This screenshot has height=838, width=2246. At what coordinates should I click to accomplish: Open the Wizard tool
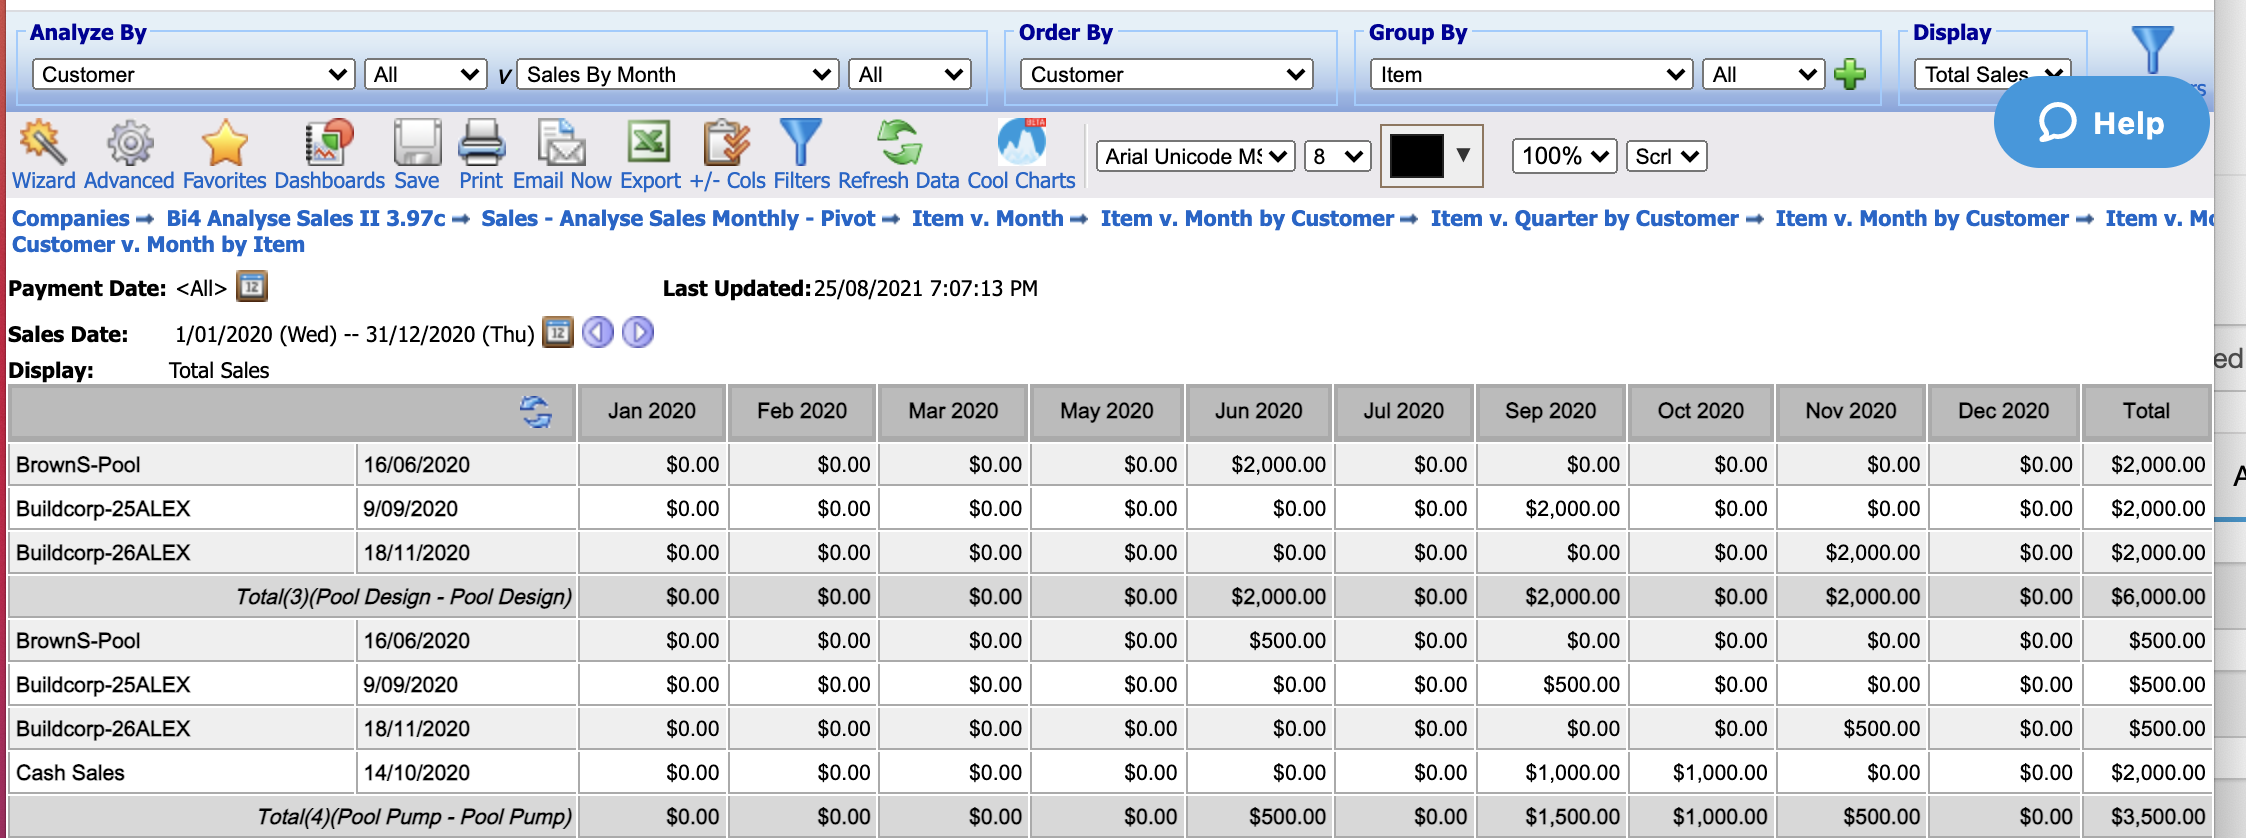coord(43,155)
